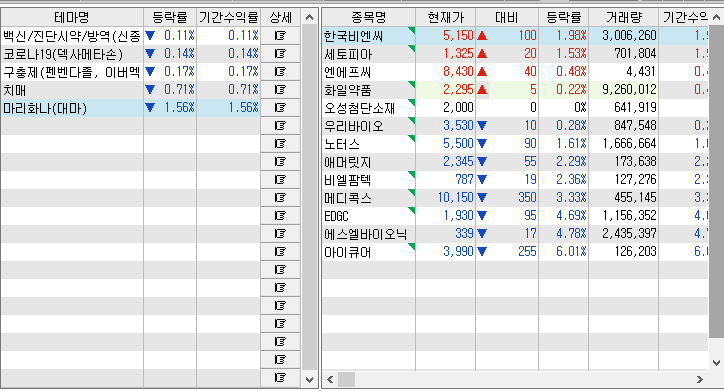
Task: Select stock 노터스
Action: (x=368, y=144)
